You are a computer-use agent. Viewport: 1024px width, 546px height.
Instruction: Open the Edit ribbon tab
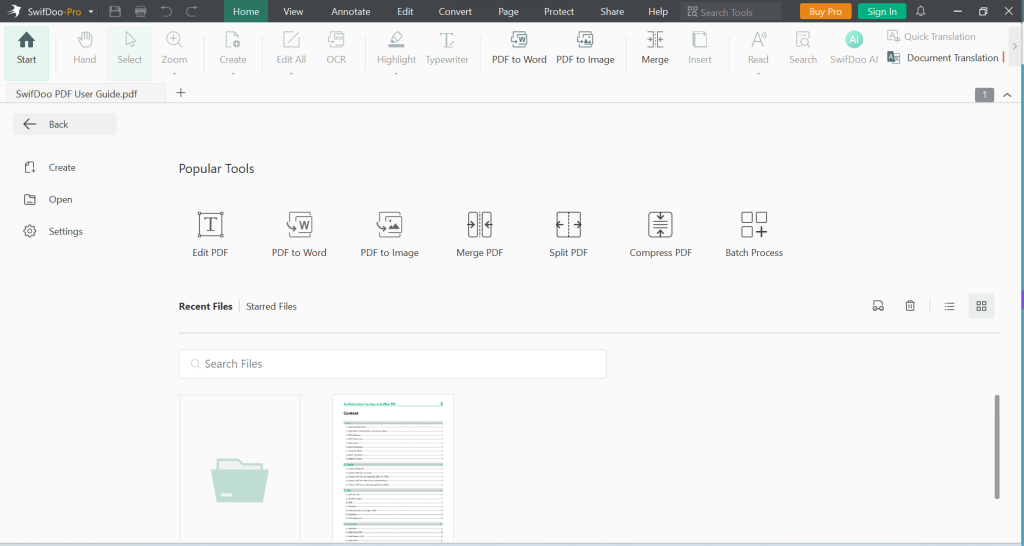(x=405, y=11)
